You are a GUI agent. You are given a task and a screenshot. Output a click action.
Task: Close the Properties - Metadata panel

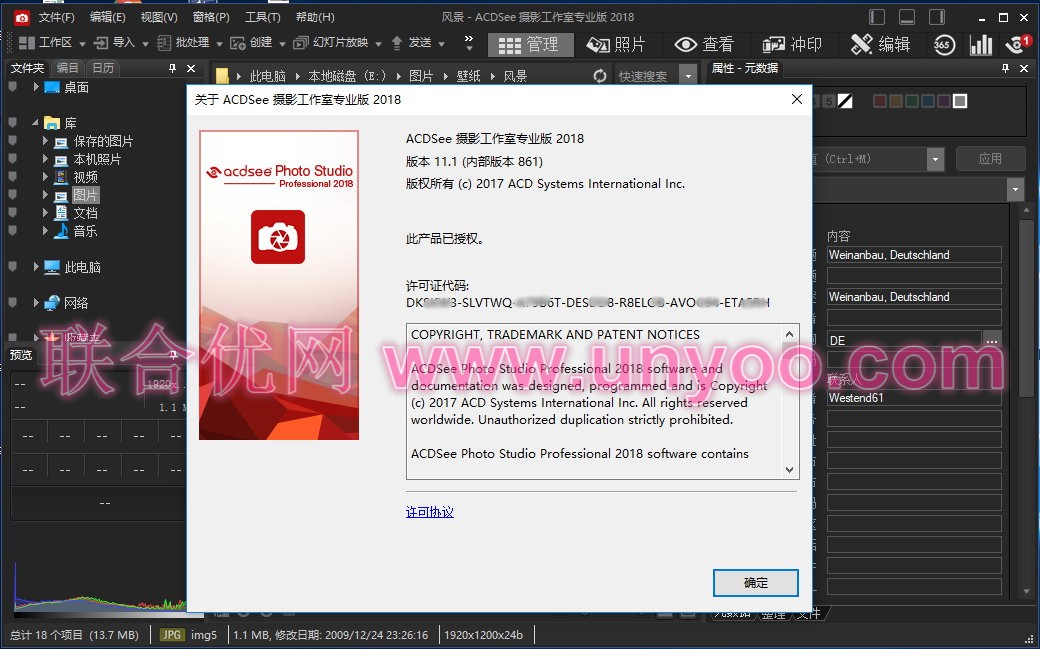pos(1024,68)
